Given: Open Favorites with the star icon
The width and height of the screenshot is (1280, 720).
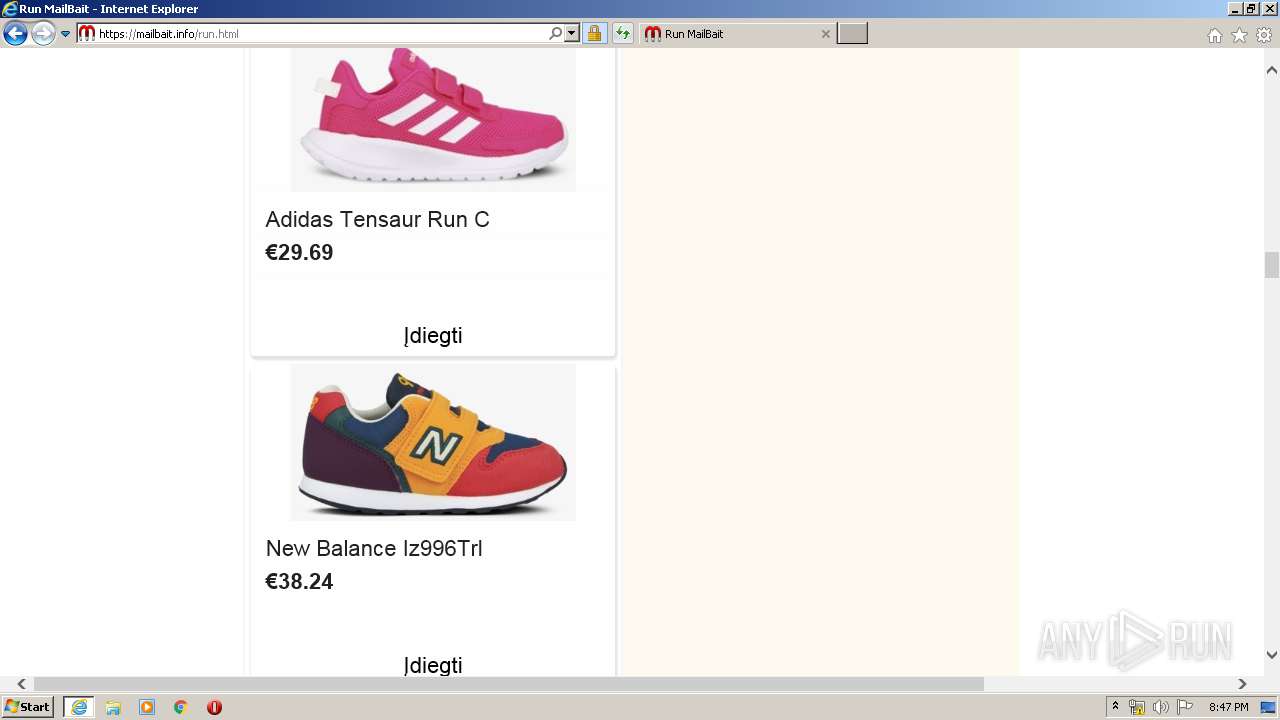Looking at the screenshot, I should click(1239, 35).
